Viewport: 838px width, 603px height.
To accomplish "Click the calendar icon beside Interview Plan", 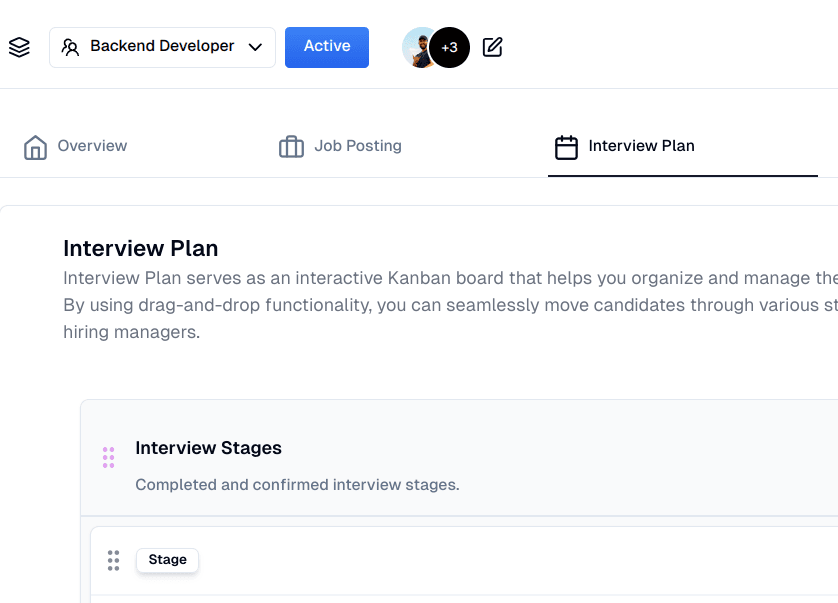I will 566,147.
